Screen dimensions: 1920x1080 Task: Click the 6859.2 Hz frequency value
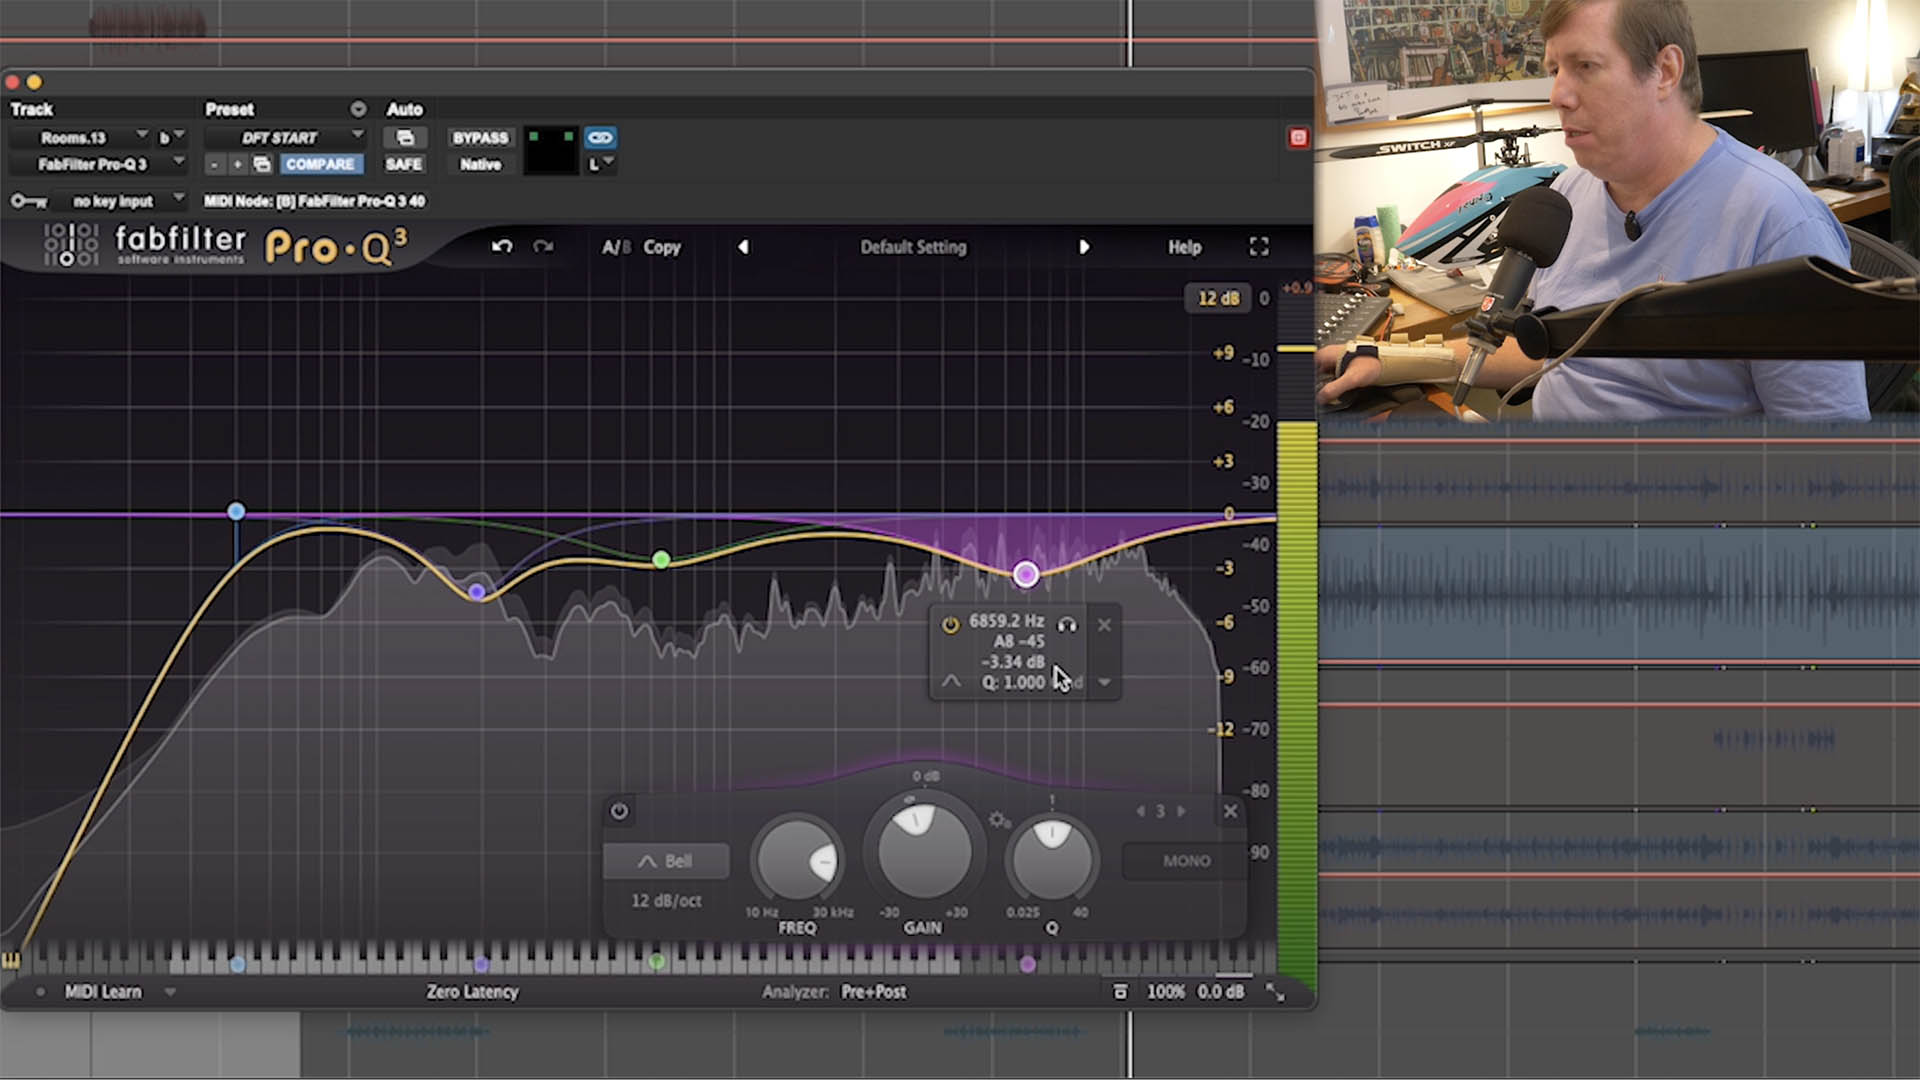pyautogui.click(x=1006, y=621)
